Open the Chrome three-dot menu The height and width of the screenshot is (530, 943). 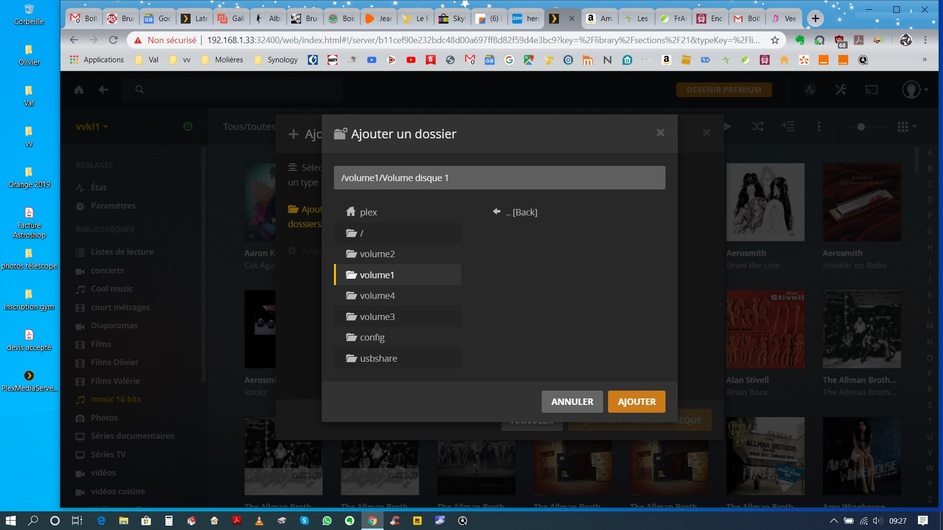926,40
